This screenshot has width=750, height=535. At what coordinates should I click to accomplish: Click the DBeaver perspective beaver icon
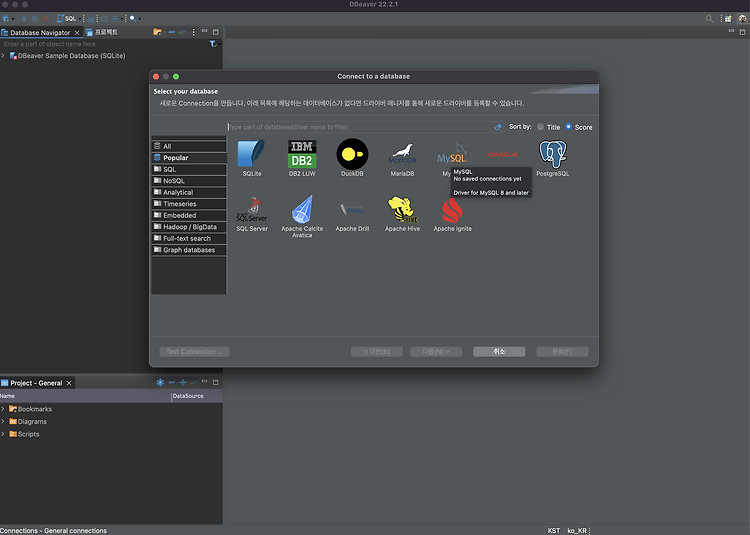point(742,19)
